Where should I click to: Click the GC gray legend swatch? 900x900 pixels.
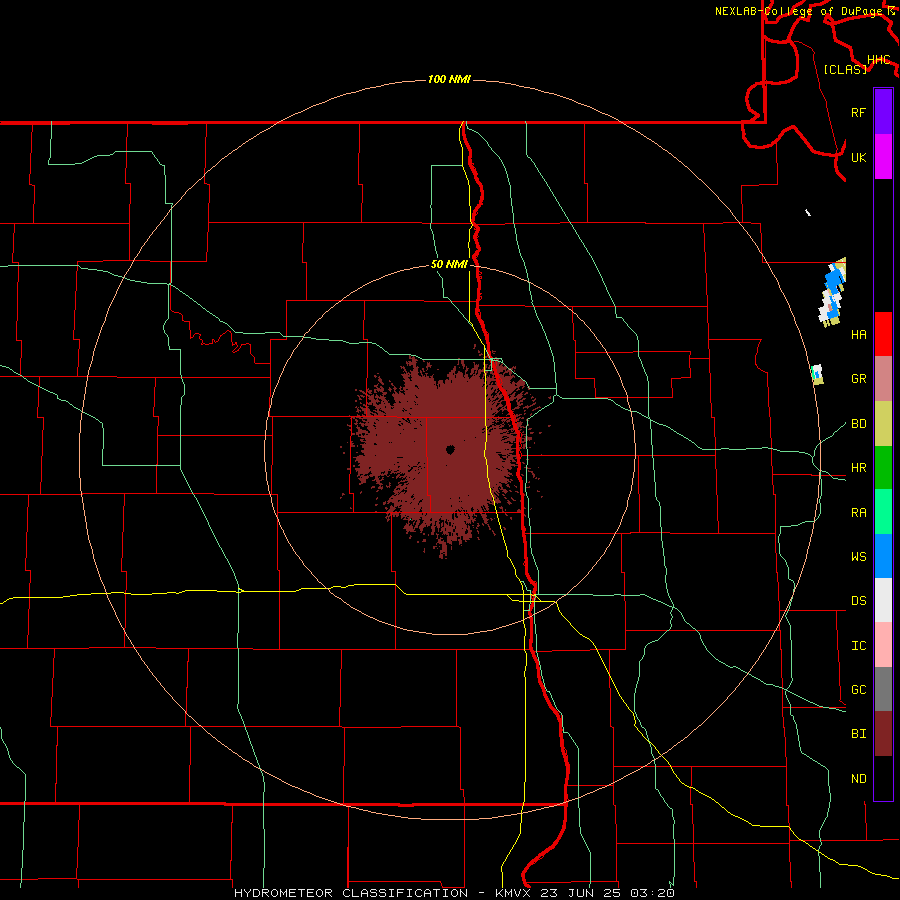coord(883,689)
